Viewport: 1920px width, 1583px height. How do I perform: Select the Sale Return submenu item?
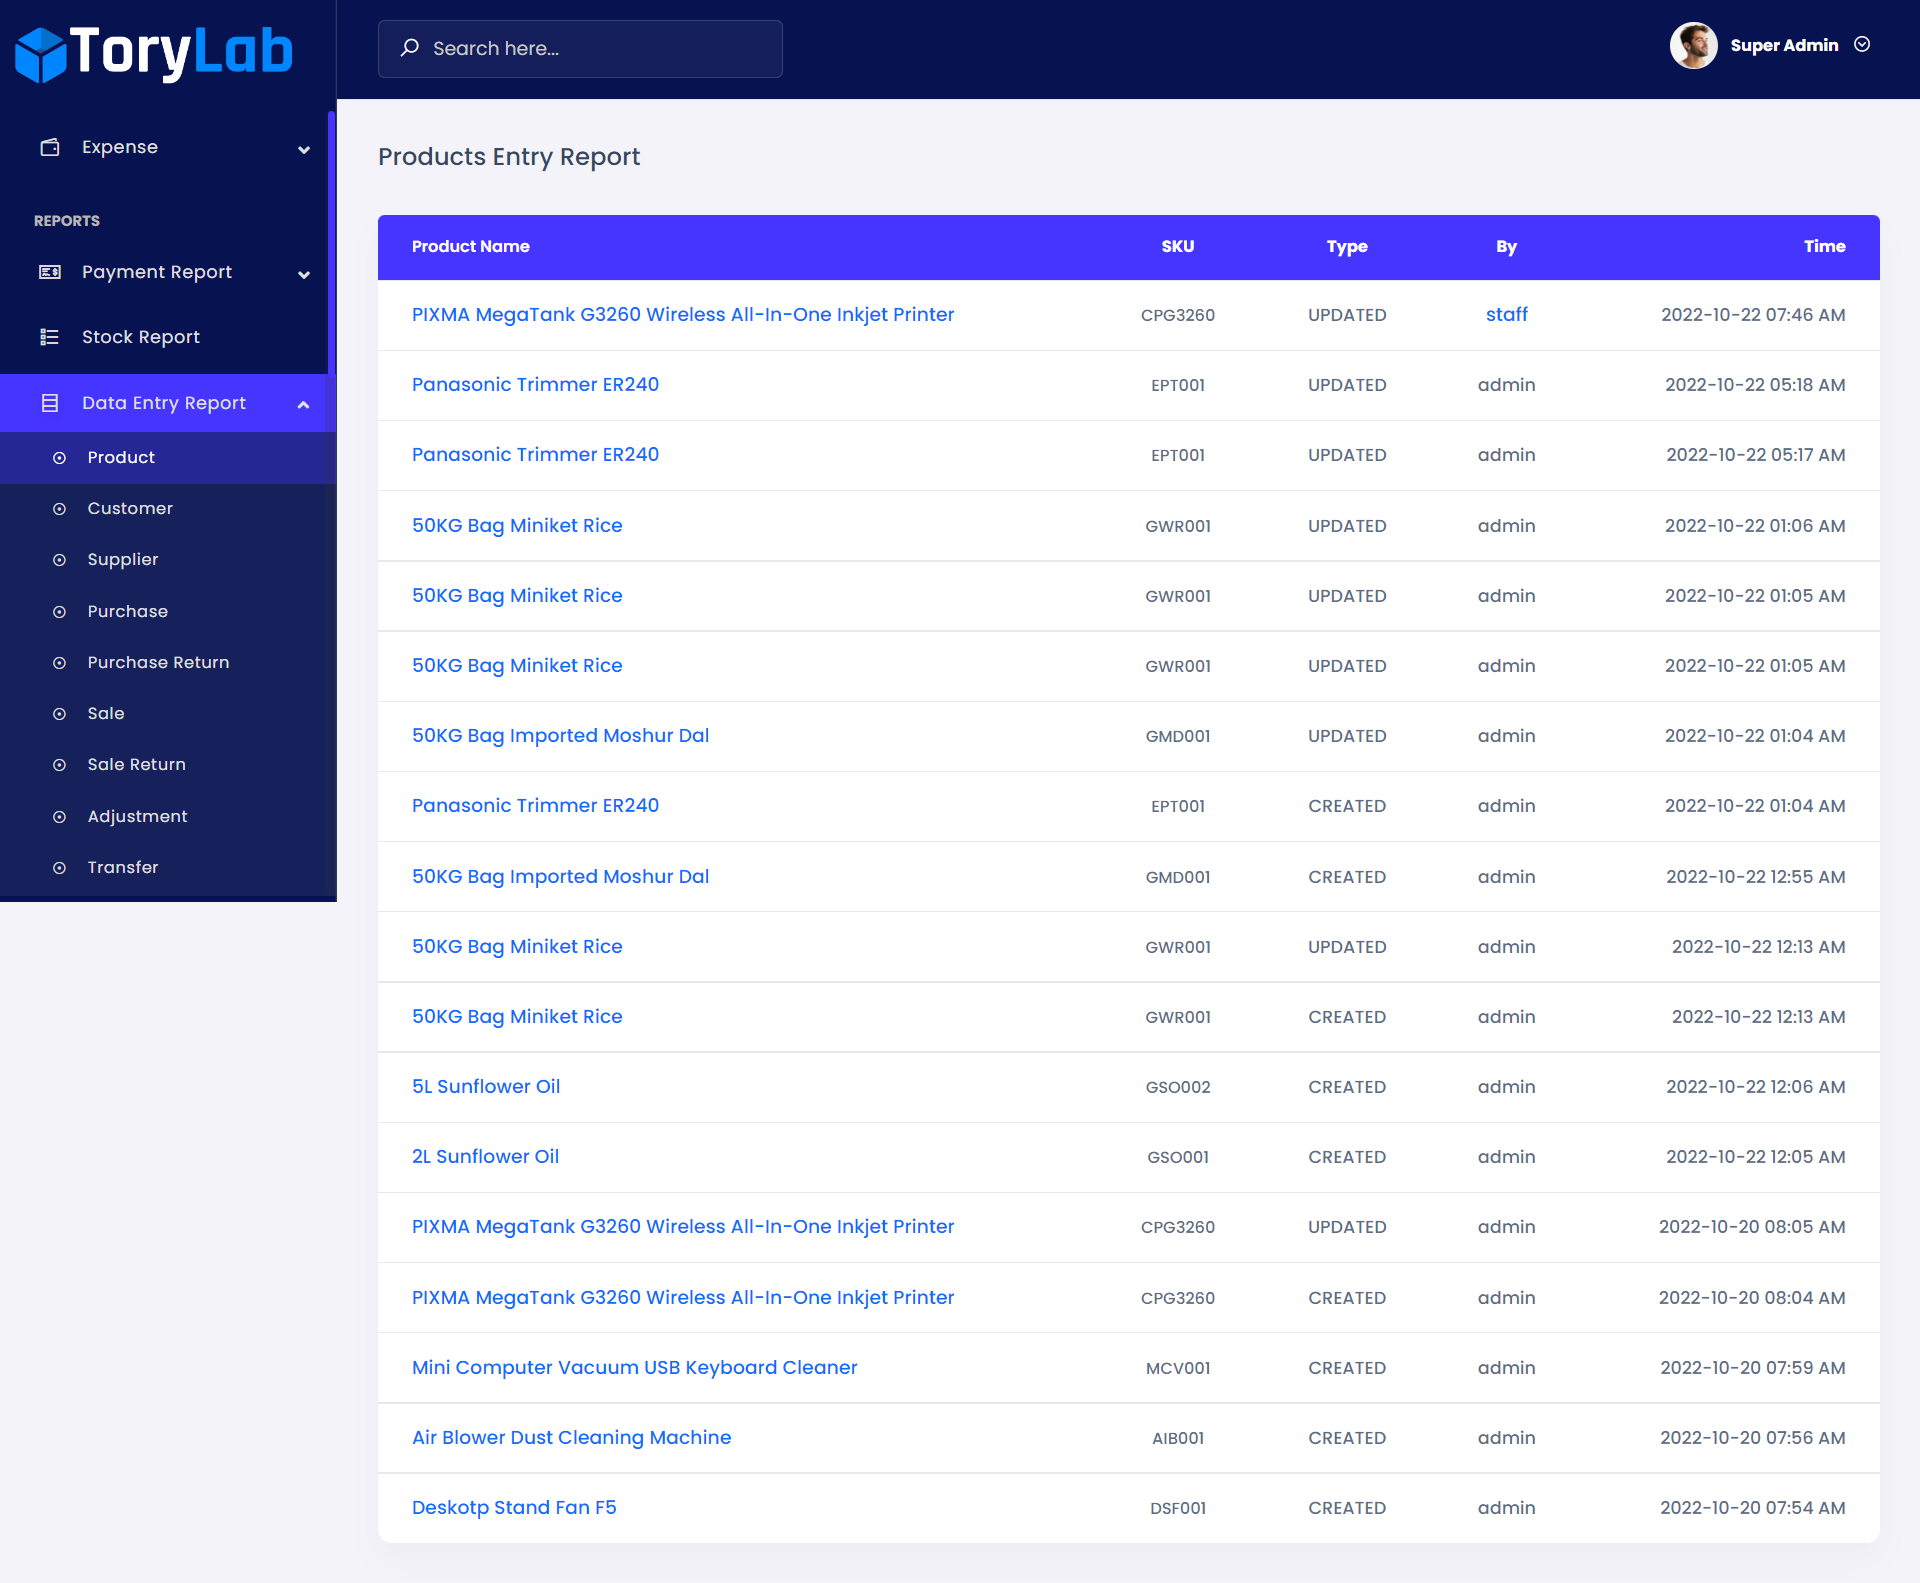point(136,764)
